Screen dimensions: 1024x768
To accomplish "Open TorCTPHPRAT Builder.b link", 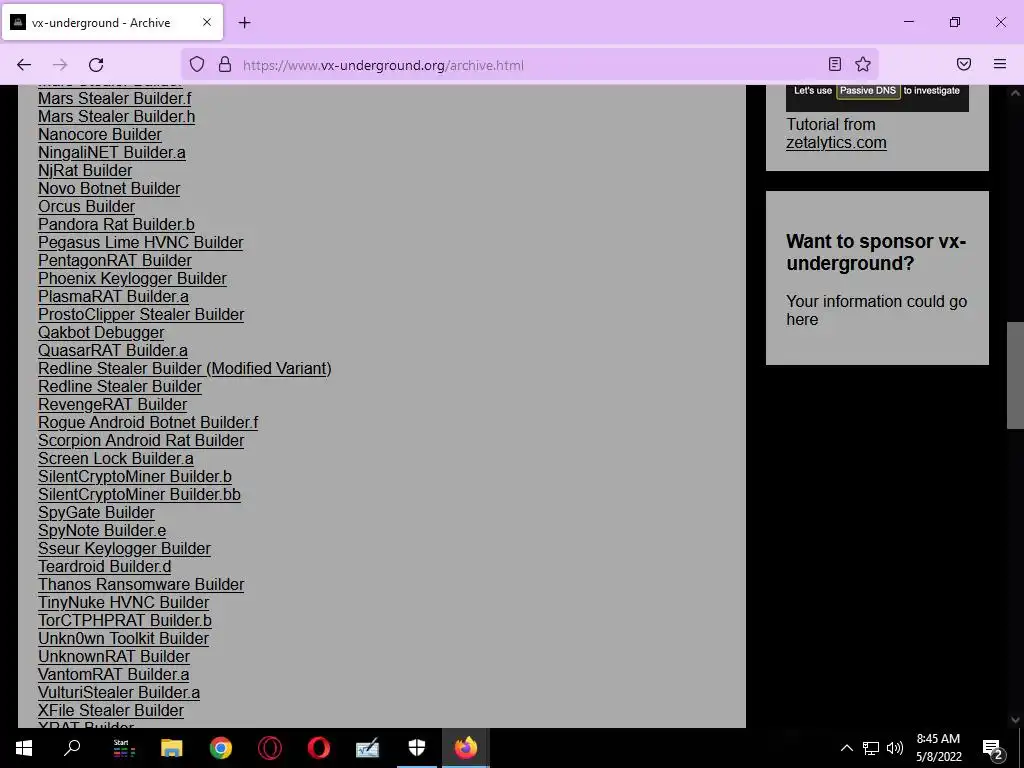I will (x=125, y=621).
